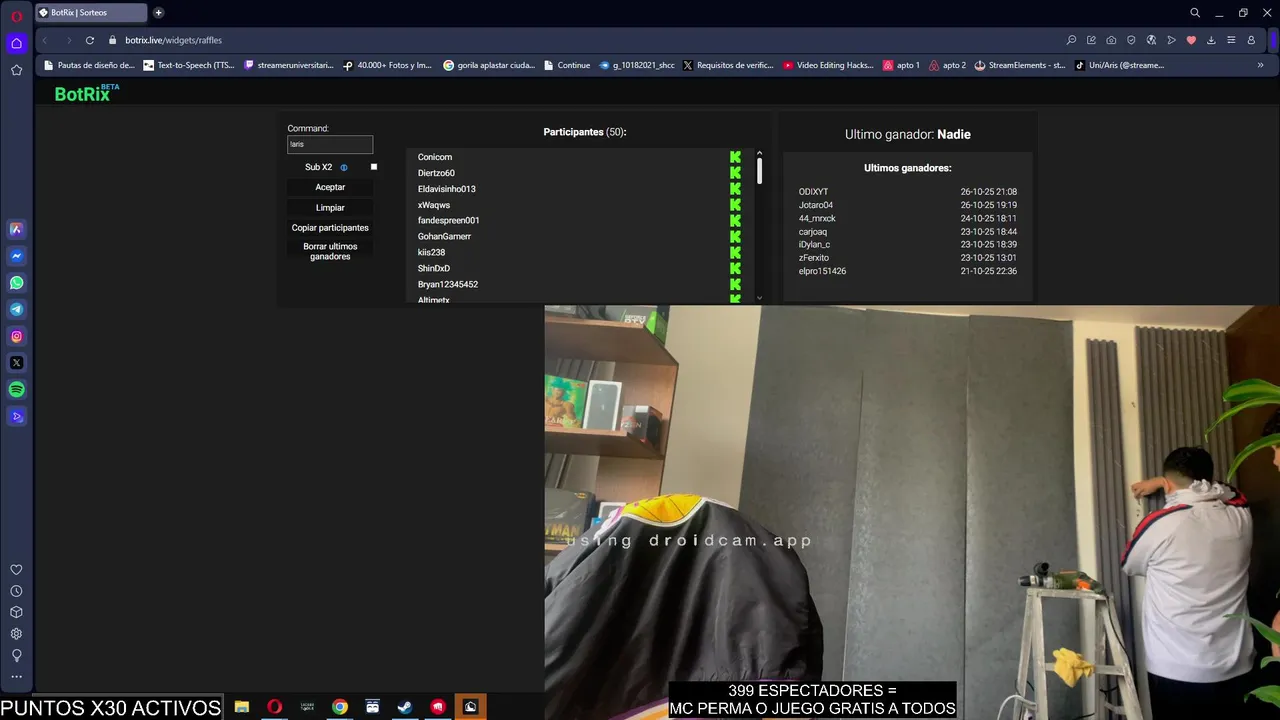
Task: Open sidebar settings gear icon
Action: pos(16,634)
